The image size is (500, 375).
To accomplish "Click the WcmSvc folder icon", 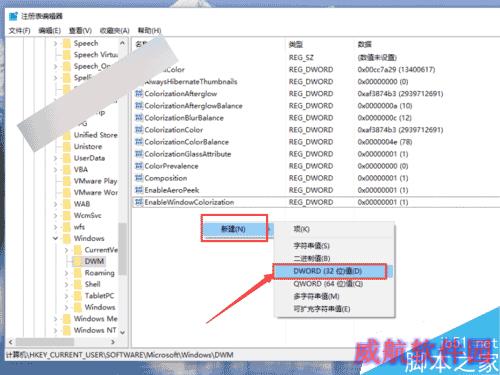I will (x=67, y=215).
